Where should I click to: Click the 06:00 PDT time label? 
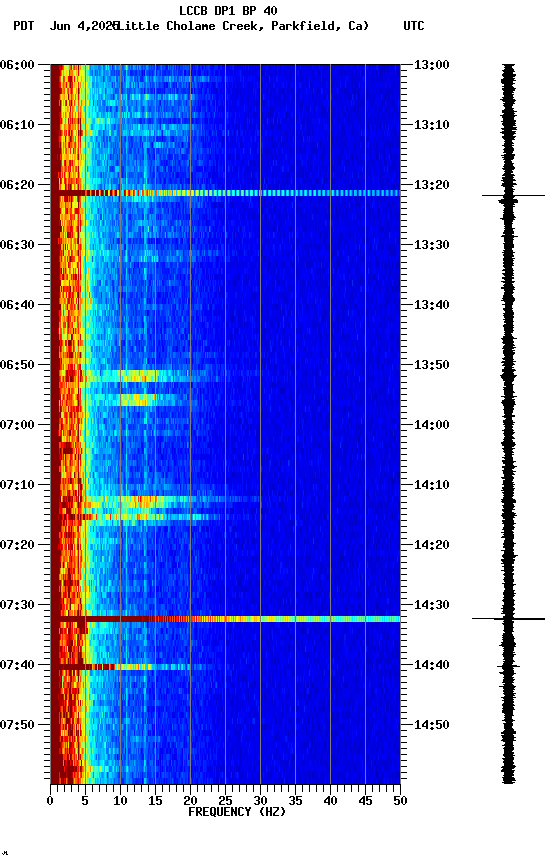tap(17, 65)
